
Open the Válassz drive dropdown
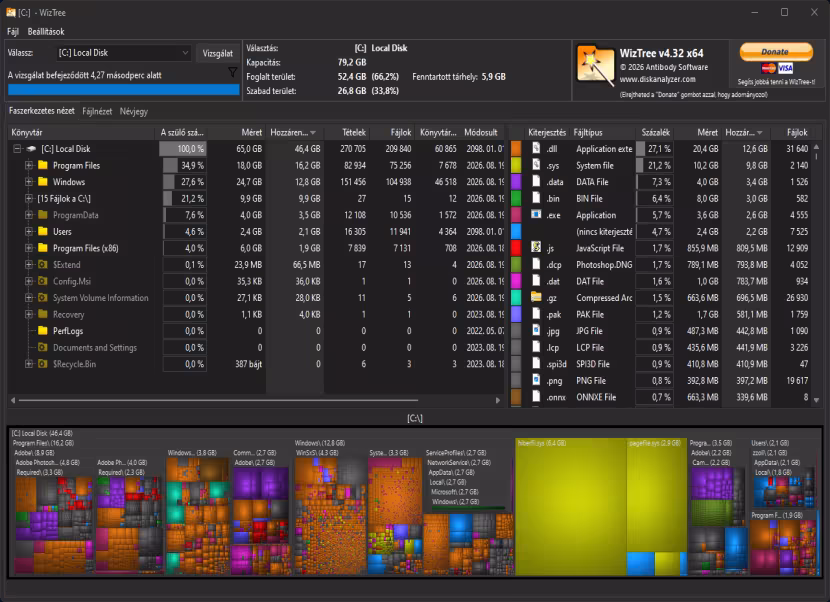pos(123,53)
